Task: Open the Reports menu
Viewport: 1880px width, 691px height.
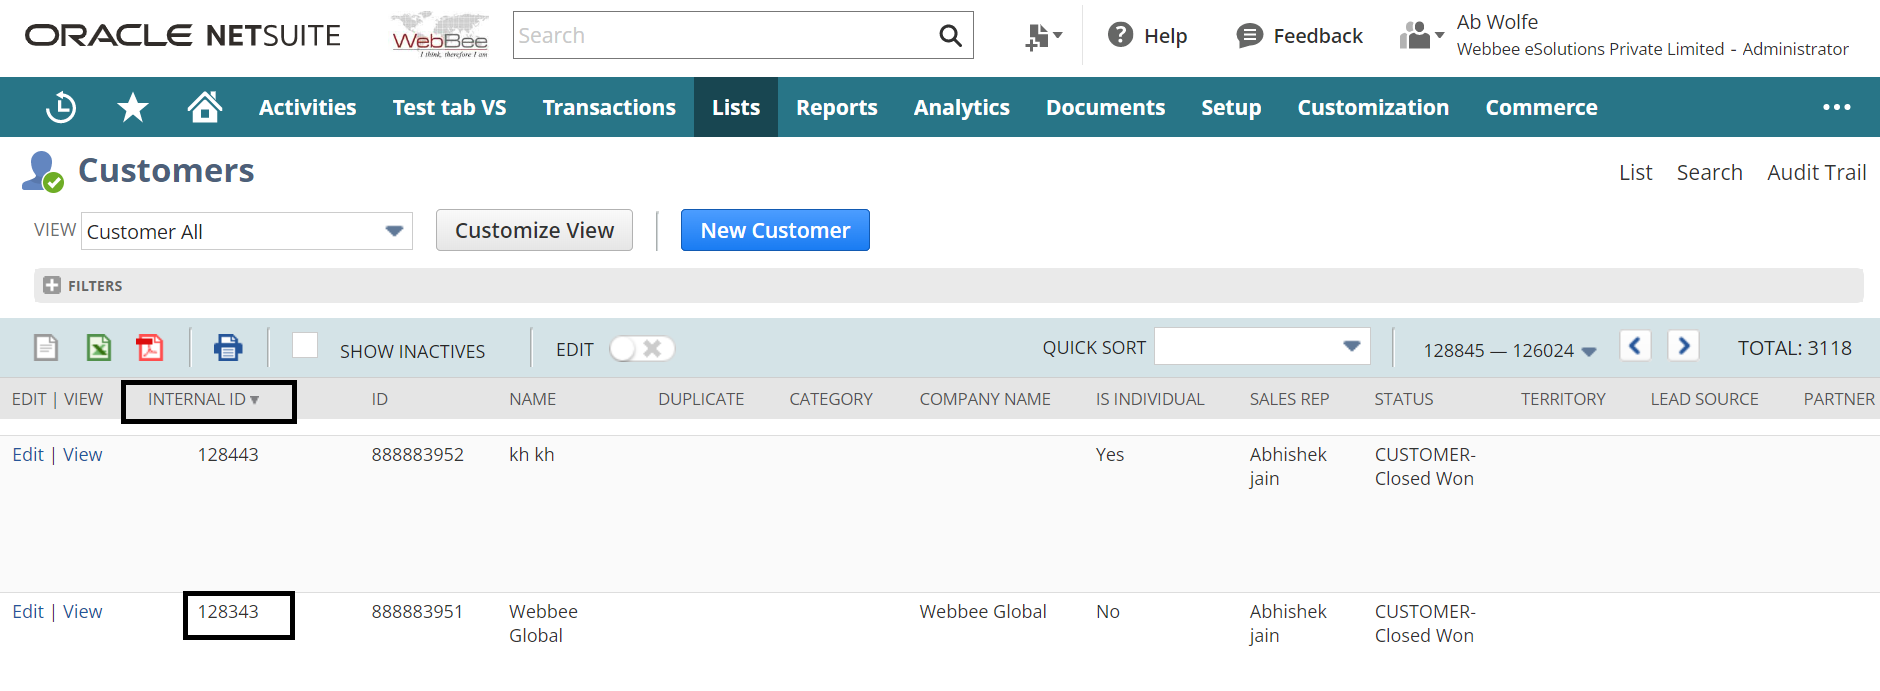Action: click(x=836, y=108)
